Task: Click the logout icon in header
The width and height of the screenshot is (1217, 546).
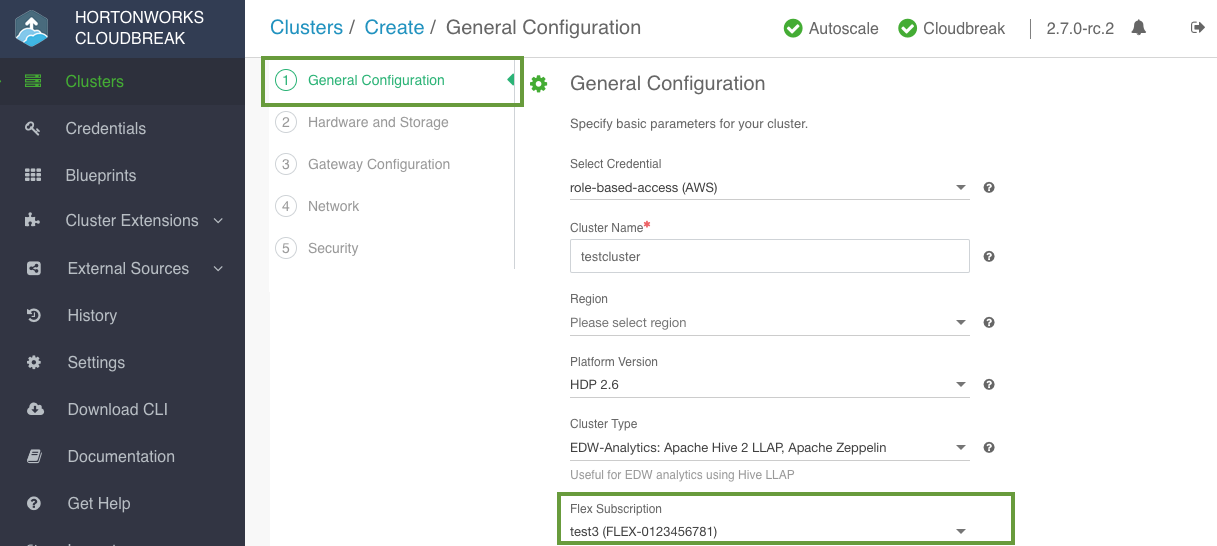Action: point(1197,28)
